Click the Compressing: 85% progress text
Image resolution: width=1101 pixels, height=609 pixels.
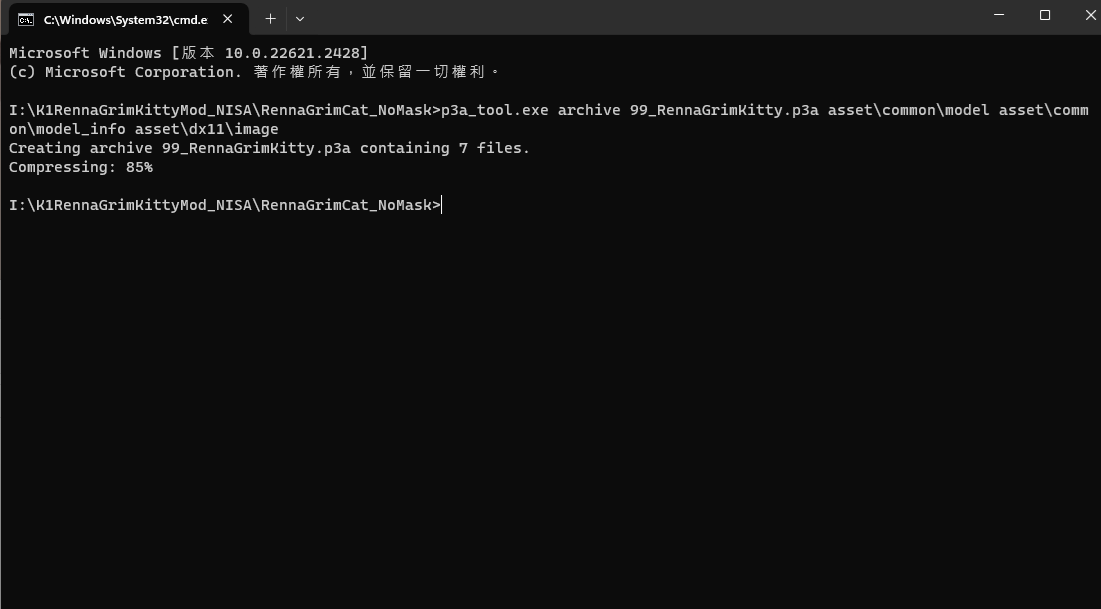81,167
